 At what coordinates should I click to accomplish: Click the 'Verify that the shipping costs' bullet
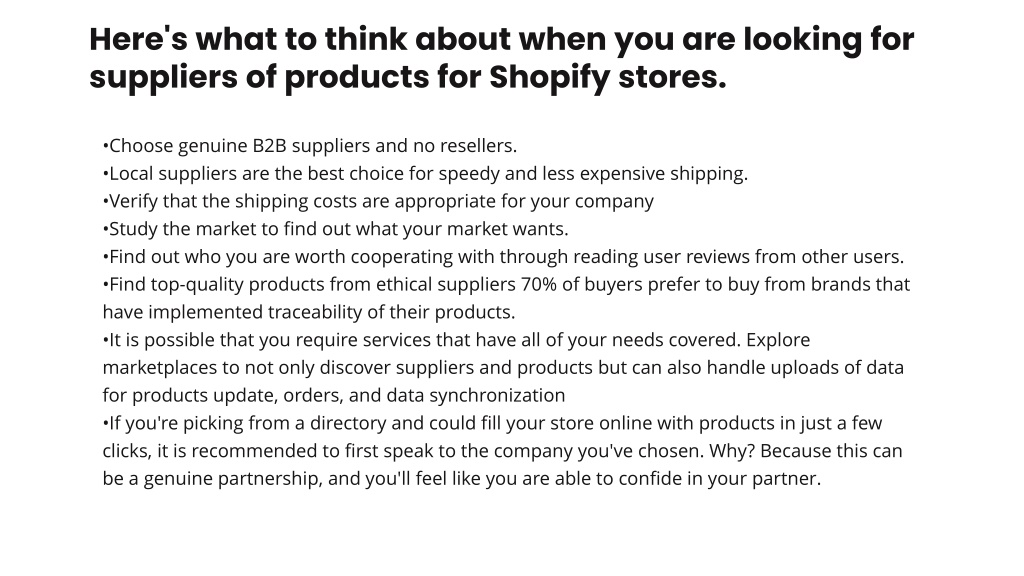[378, 201]
